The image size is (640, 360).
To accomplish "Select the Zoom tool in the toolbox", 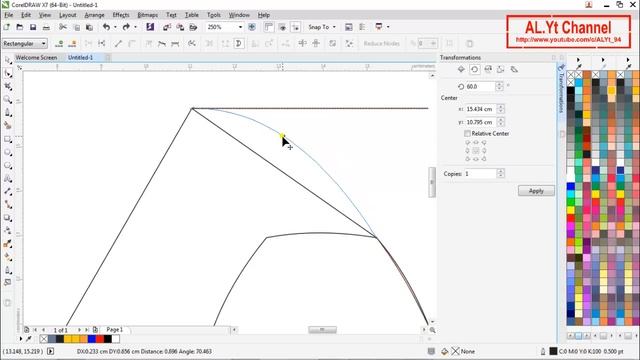I will coord(8,100).
